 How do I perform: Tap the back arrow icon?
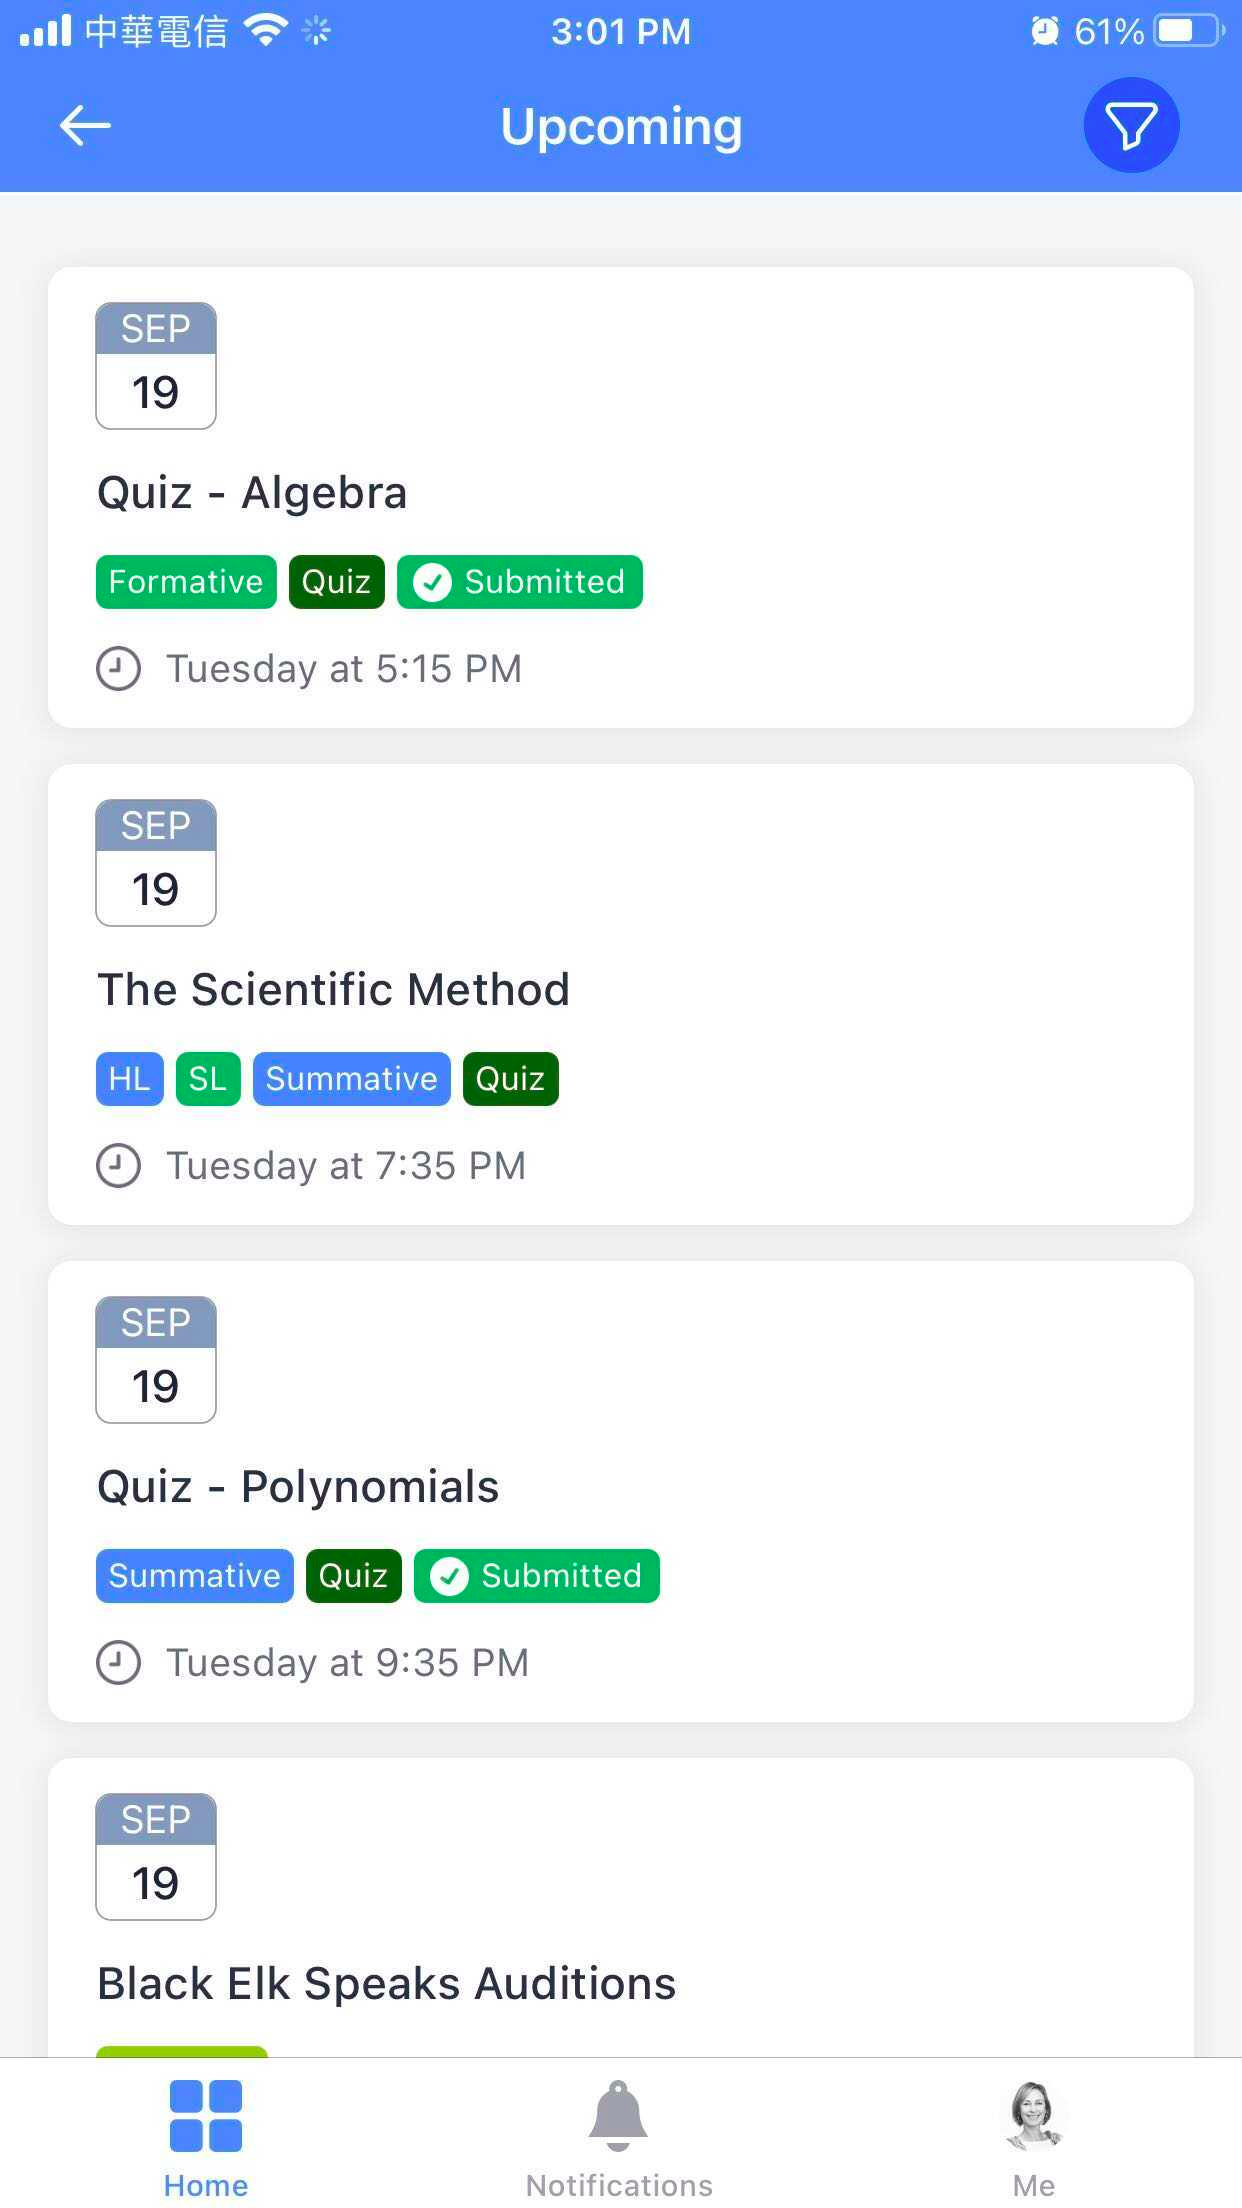85,126
